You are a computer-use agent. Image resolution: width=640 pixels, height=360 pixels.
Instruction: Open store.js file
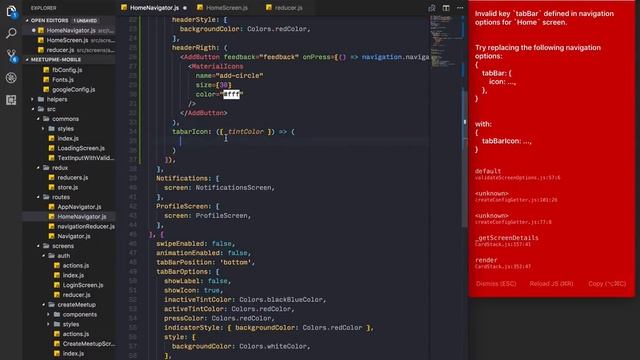tap(69, 187)
